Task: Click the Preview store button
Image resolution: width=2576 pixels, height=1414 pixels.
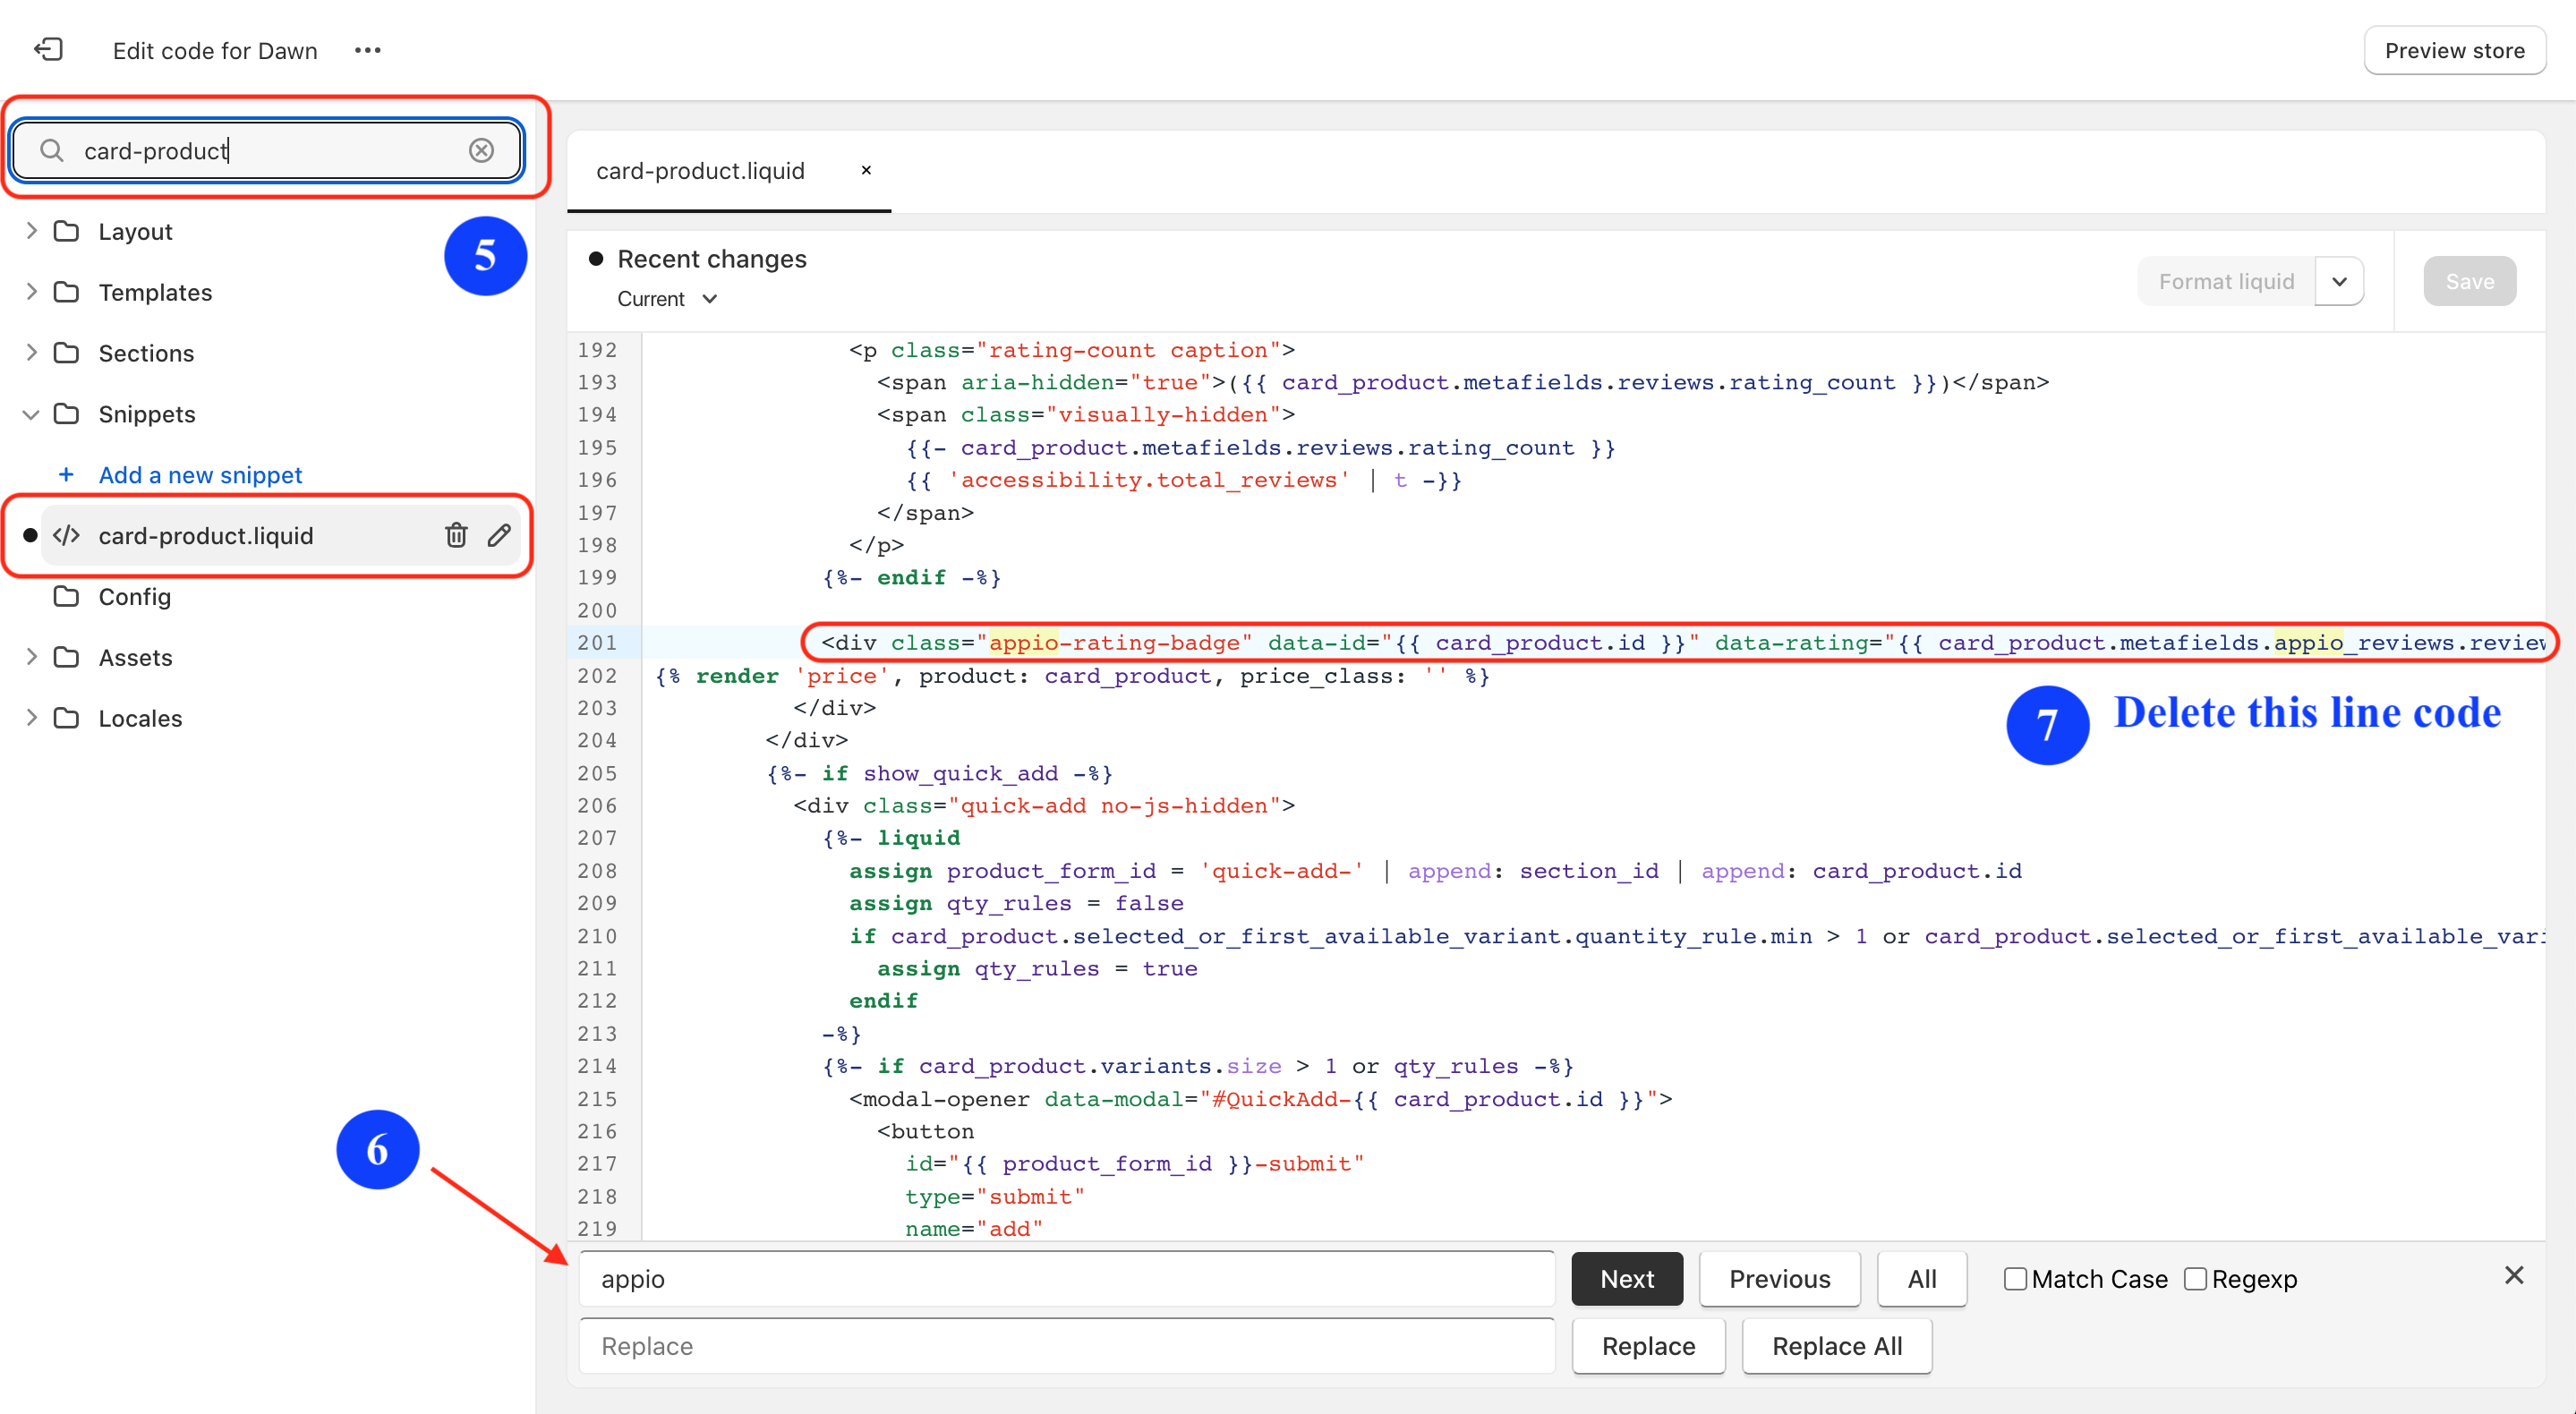Action: click(2453, 50)
